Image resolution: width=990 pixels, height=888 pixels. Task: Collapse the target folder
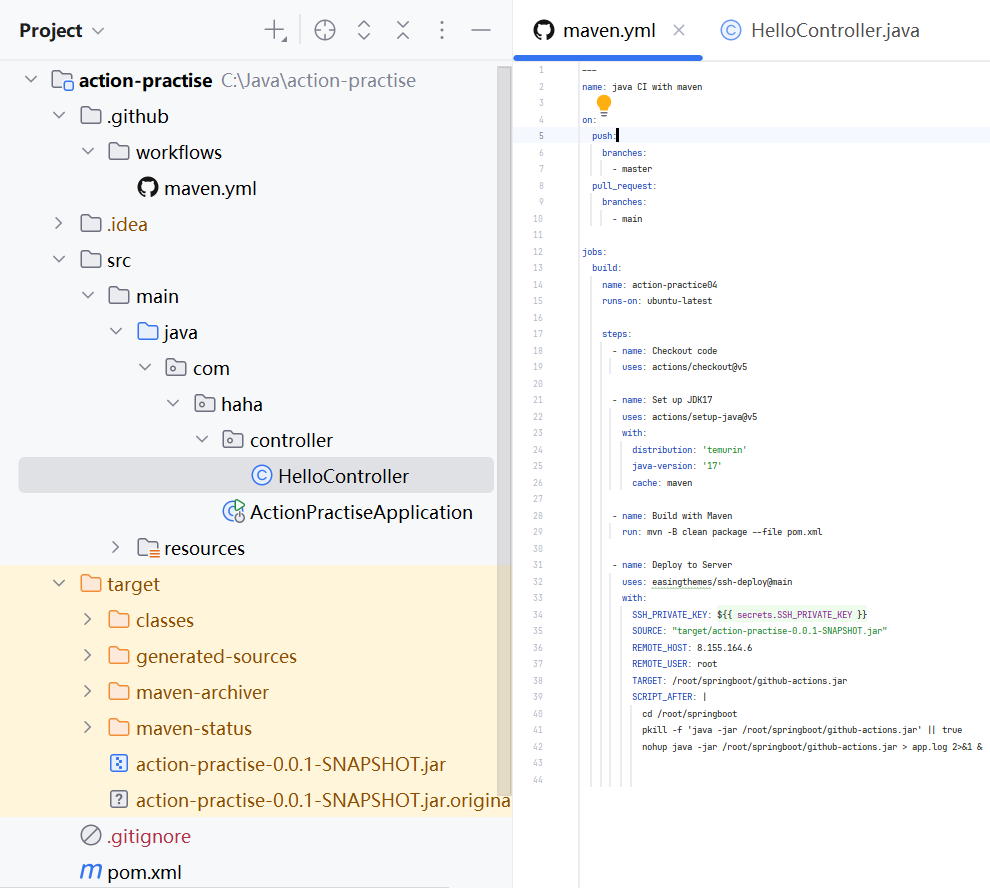(59, 584)
